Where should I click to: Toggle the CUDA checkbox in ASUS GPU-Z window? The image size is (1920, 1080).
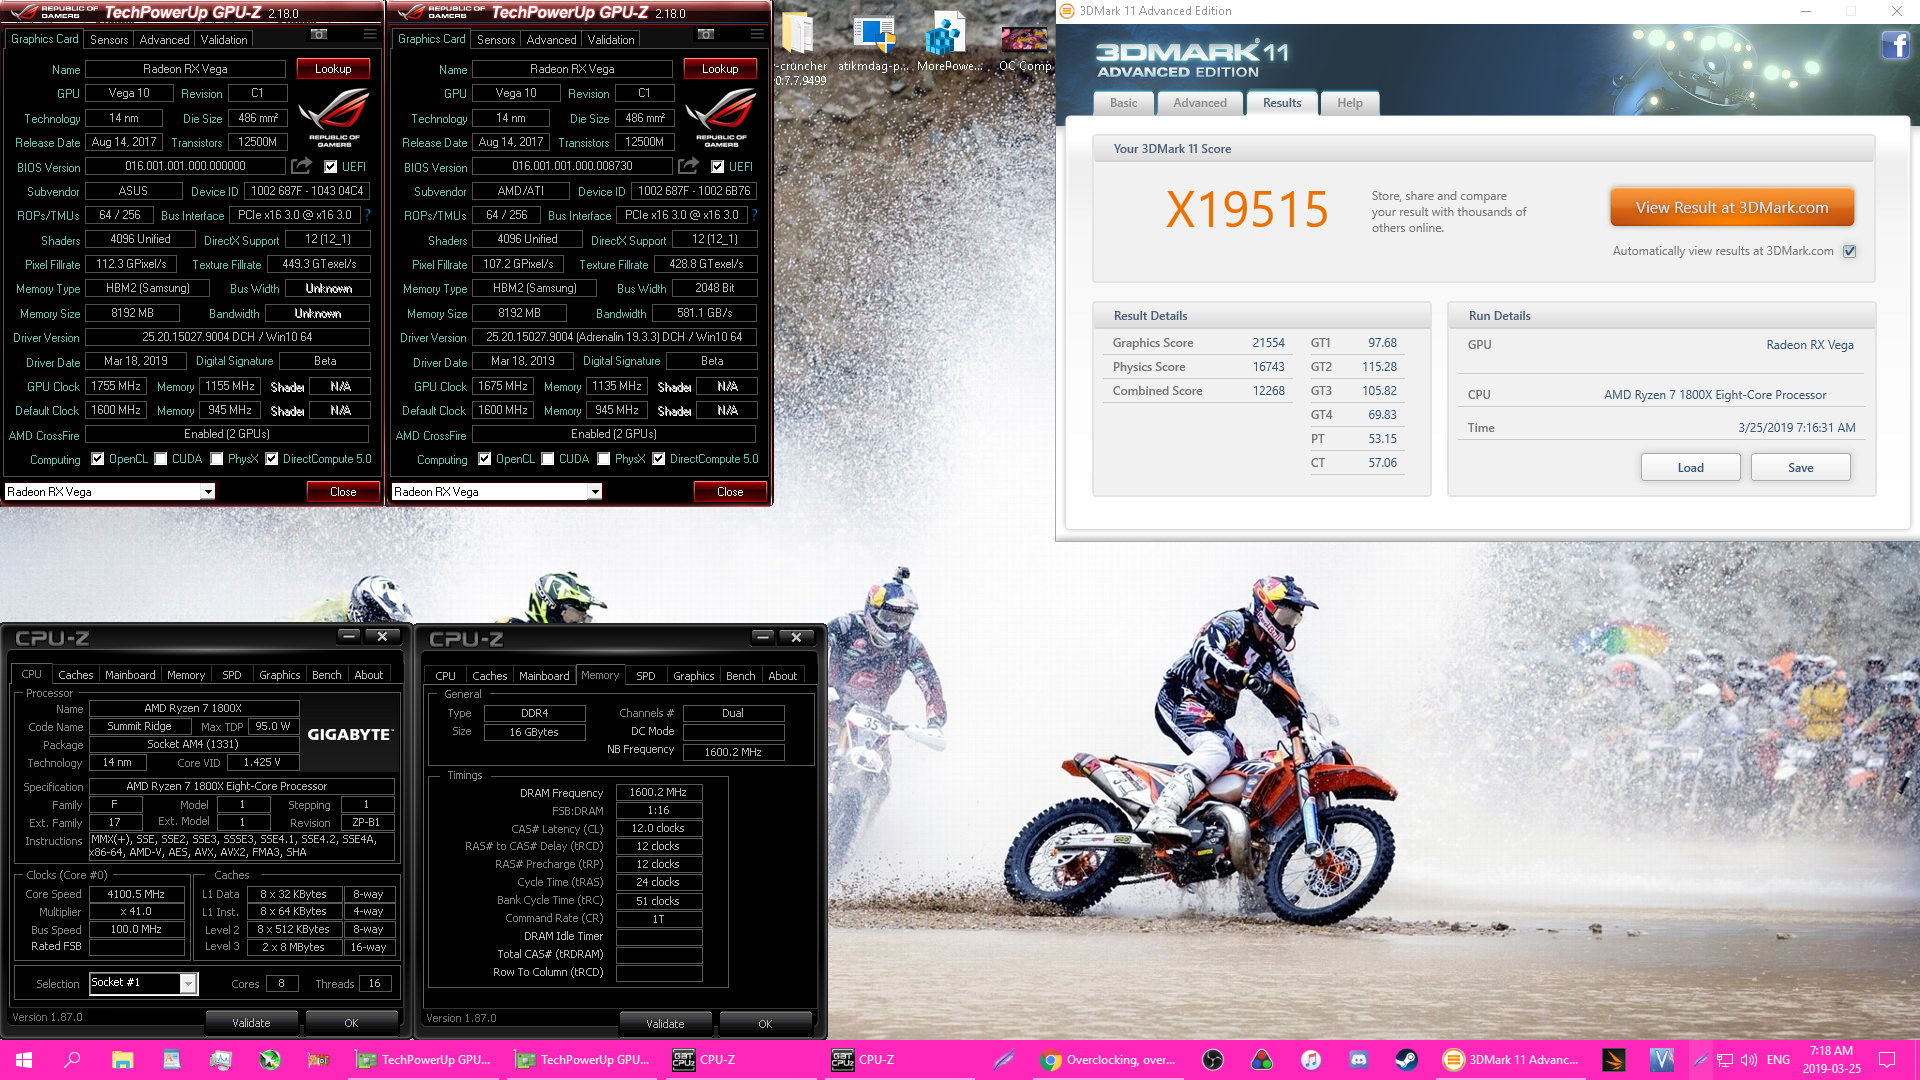click(x=160, y=459)
